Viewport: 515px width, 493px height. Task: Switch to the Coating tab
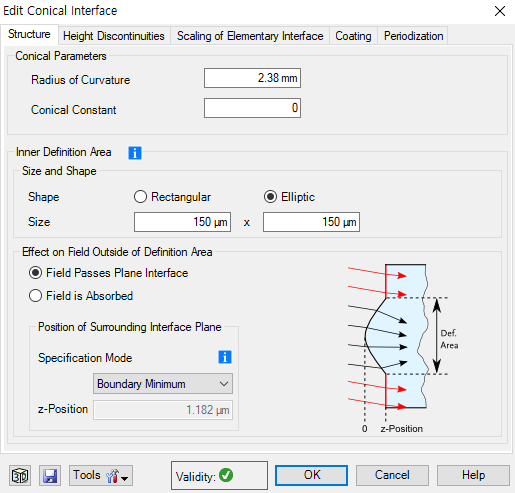tap(353, 36)
